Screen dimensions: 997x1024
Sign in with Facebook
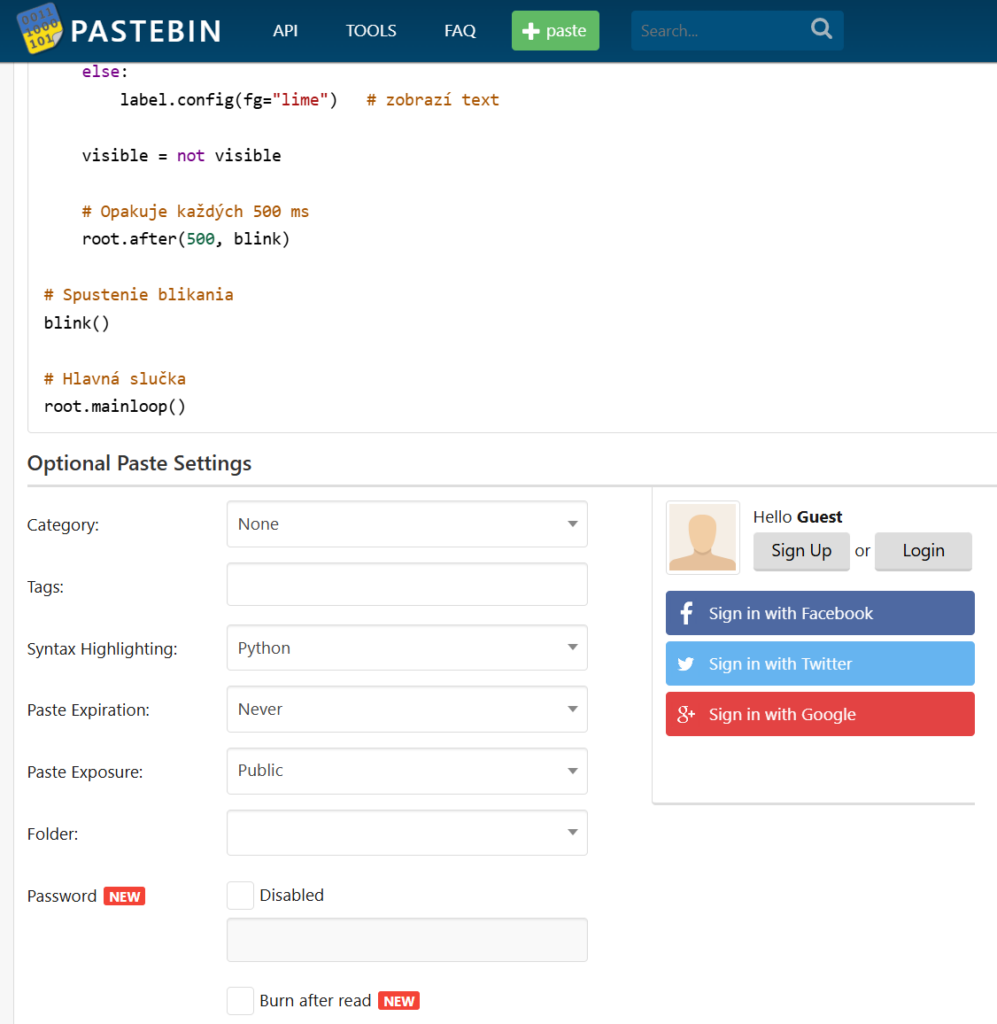click(820, 613)
